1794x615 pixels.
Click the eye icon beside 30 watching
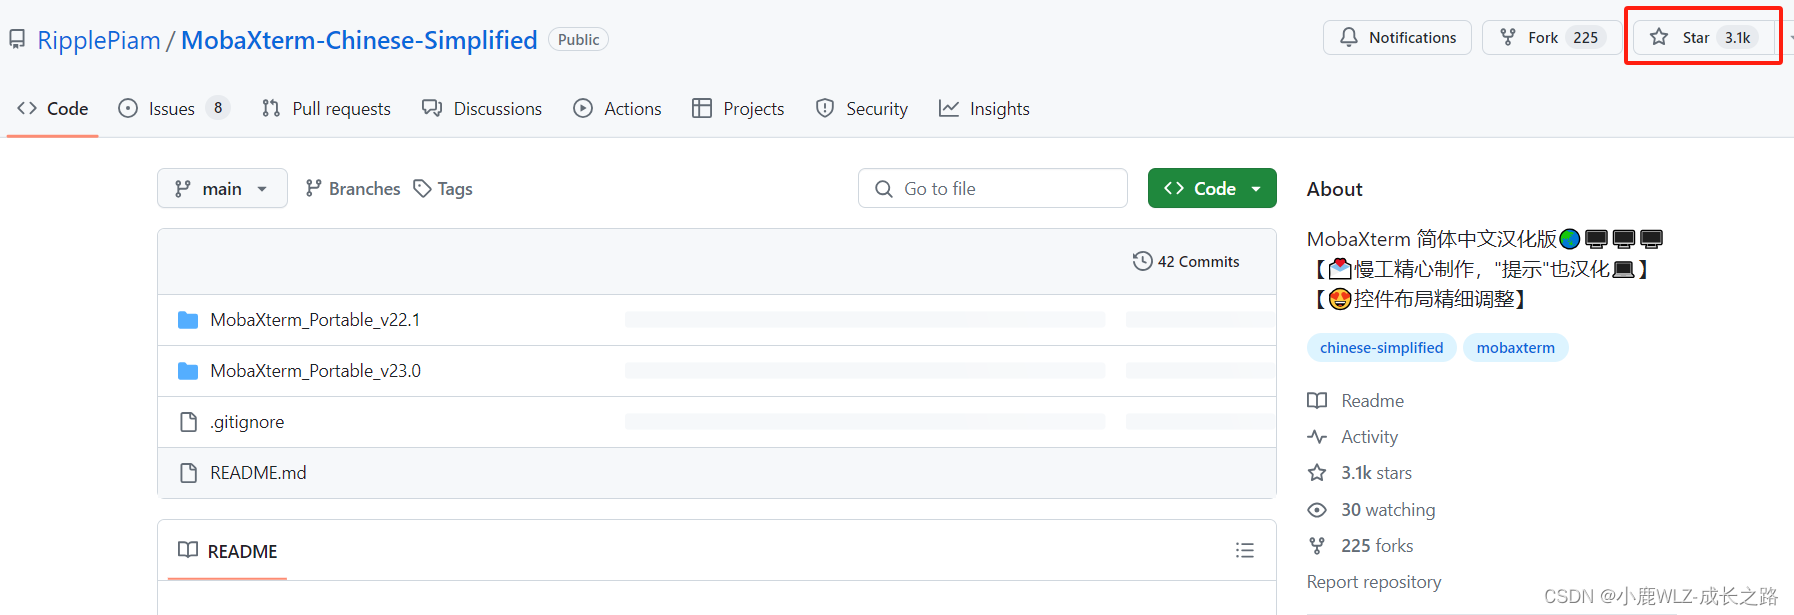[1317, 510]
